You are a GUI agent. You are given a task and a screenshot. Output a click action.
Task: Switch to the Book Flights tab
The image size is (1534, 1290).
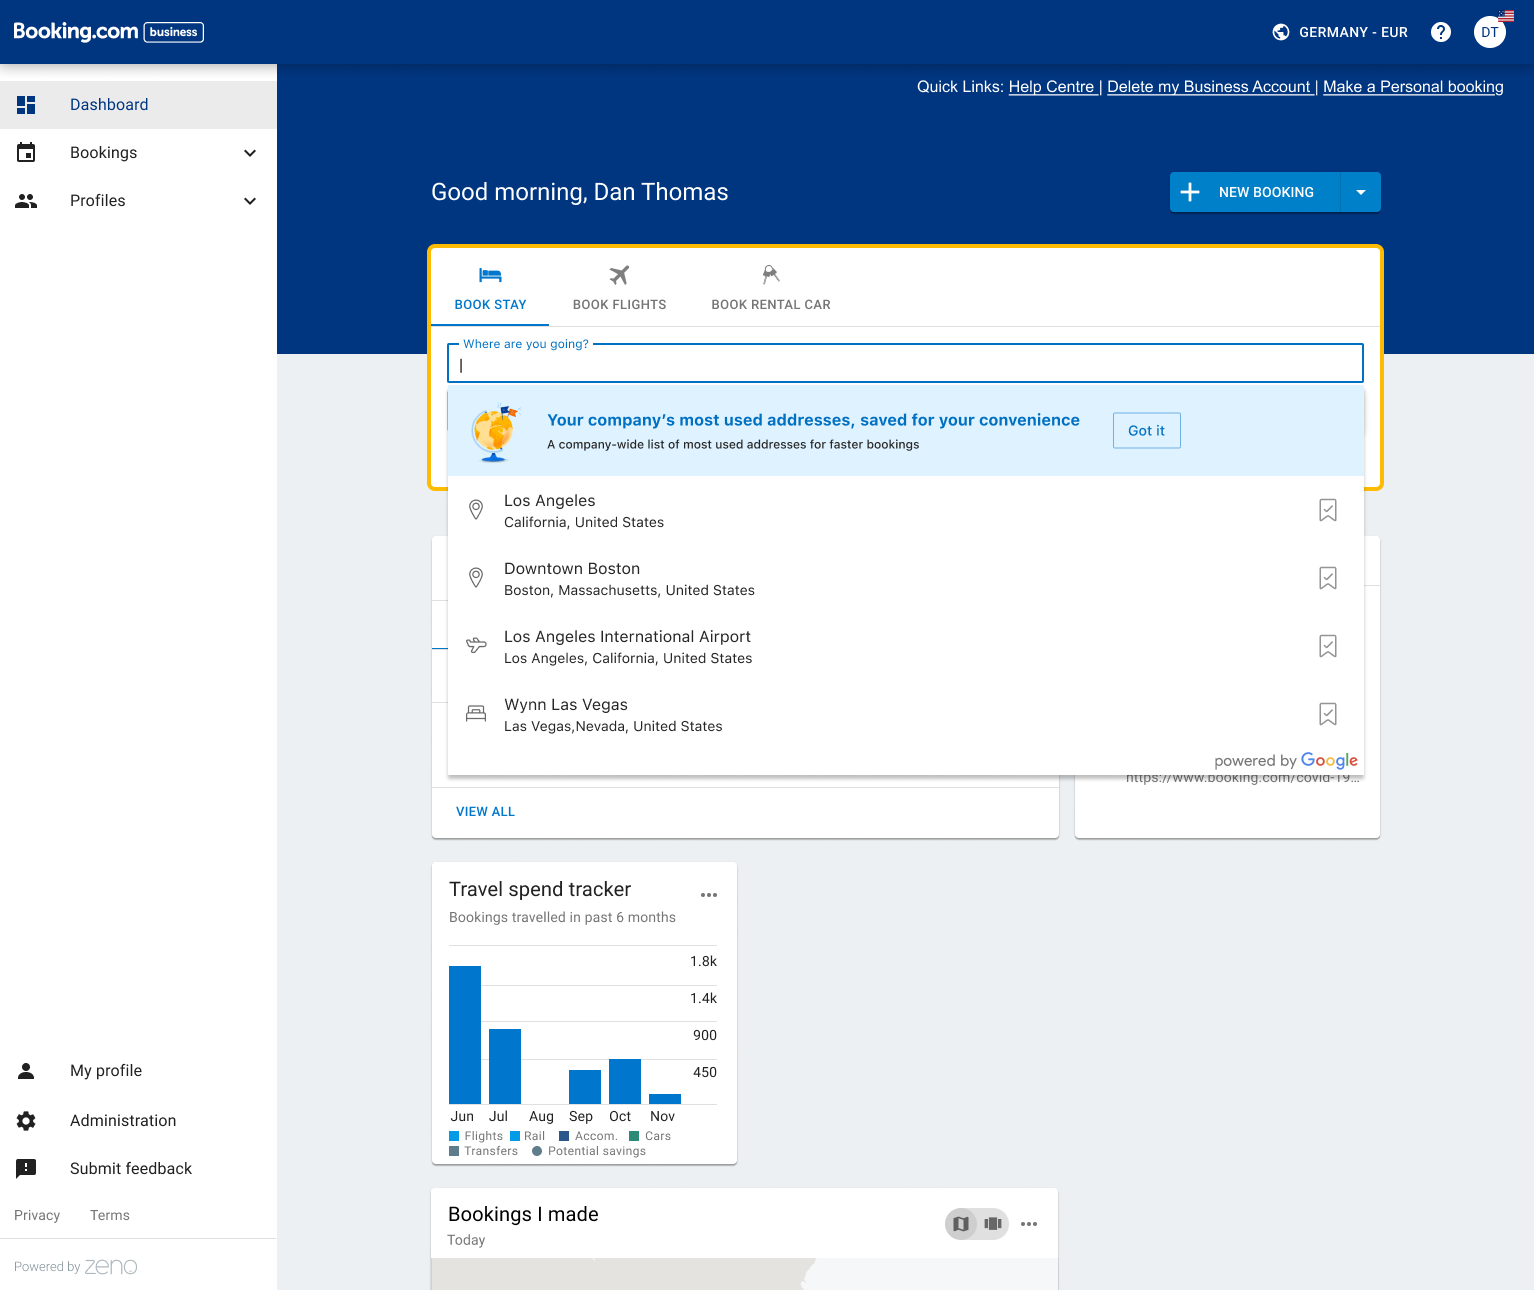point(619,288)
